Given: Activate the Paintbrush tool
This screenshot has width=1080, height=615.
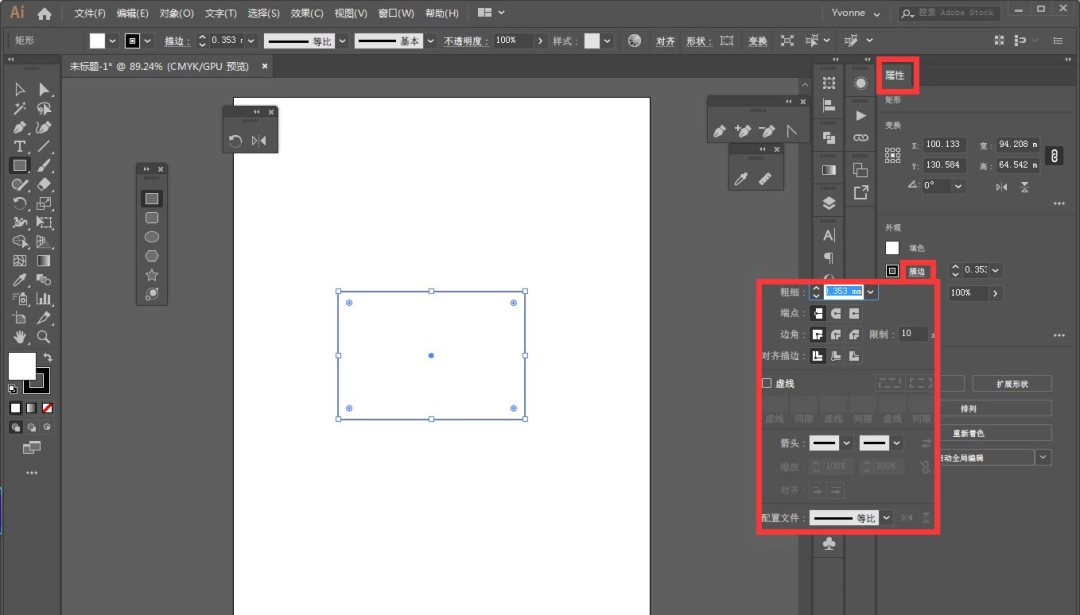Looking at the screenshot, I should click(x=44, y=166).
